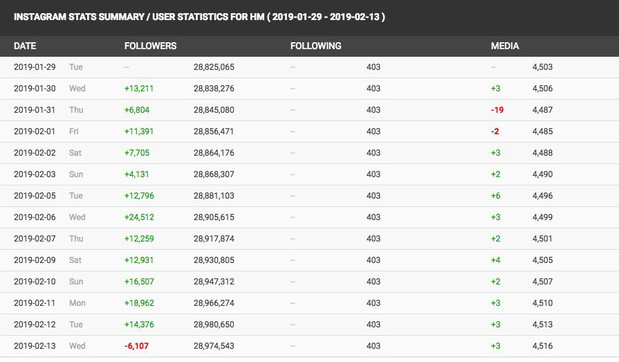The height and width of the screenshot is (362, 619).
Task: Click the MEDIA column header
Action: (x=505, y=46)
